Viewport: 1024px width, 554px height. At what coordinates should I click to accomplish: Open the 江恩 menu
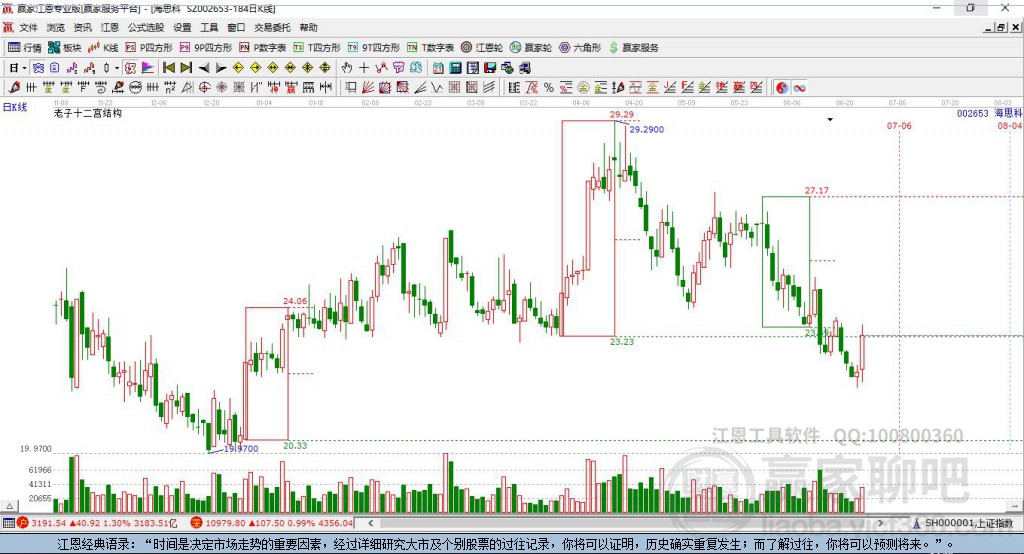coord(110,27)
